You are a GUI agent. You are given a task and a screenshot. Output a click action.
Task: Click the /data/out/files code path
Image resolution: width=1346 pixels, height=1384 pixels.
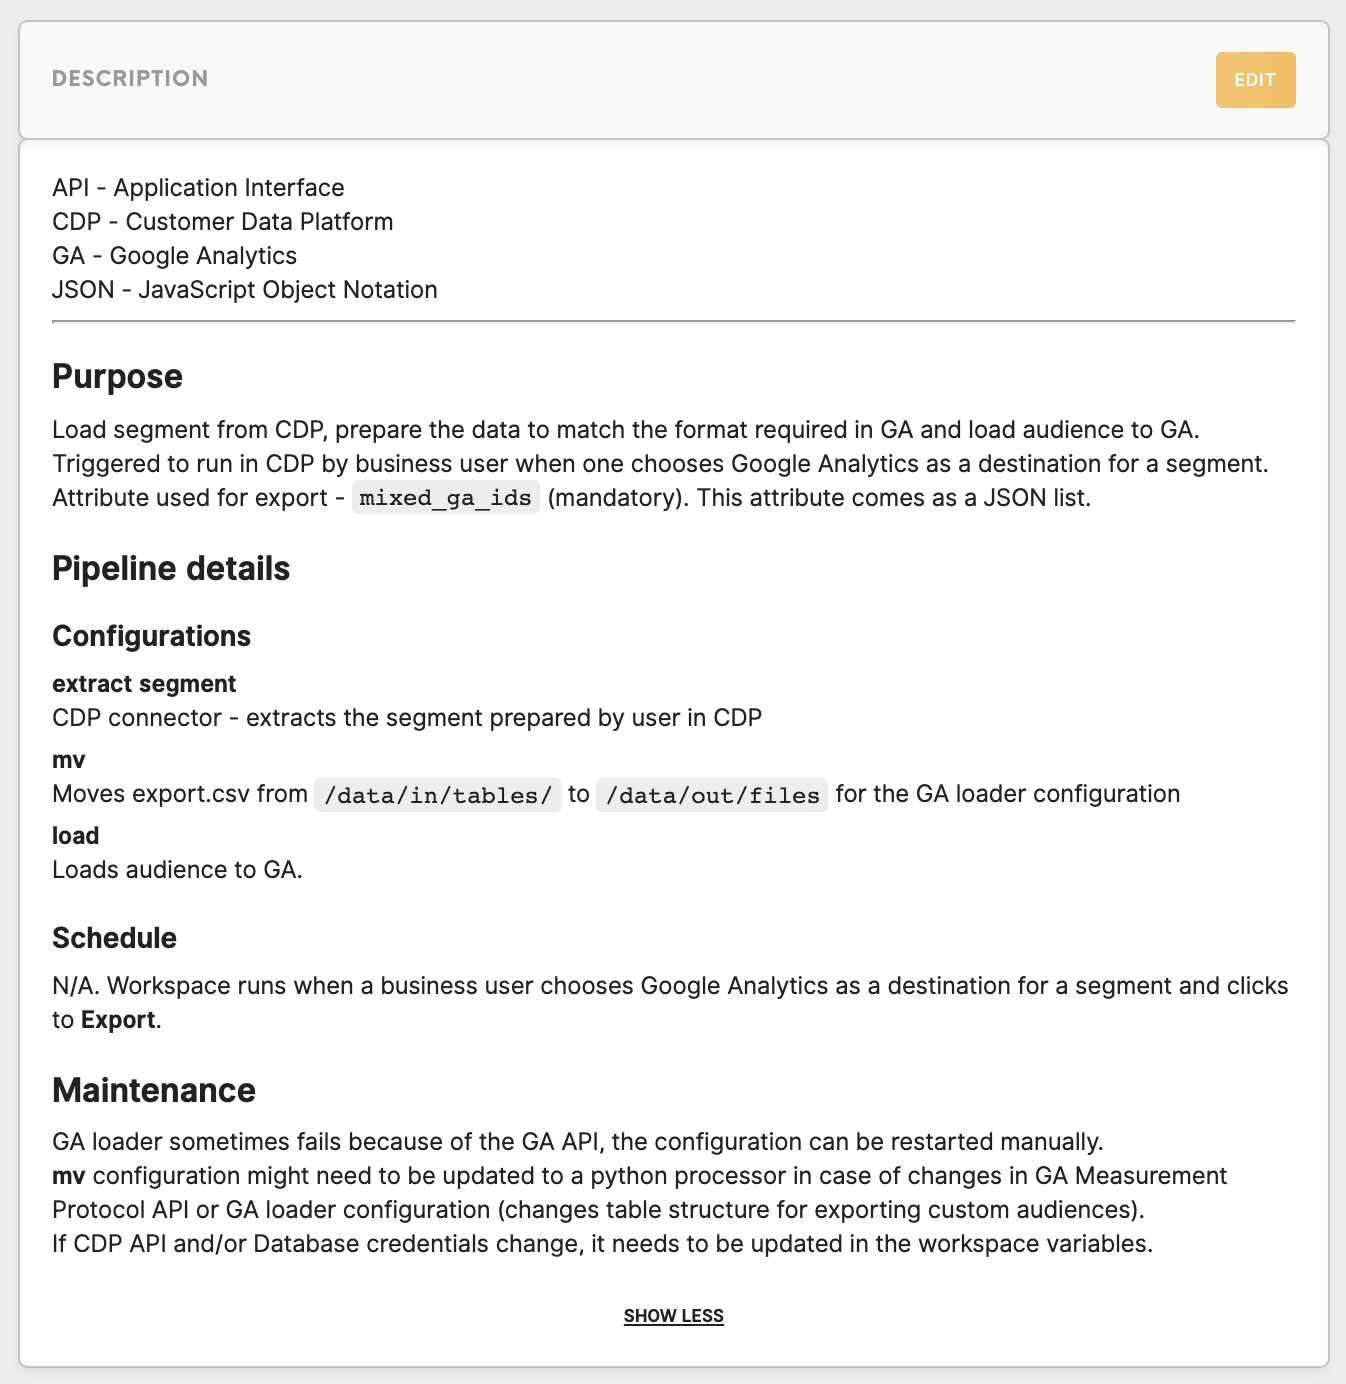point(712,795)
